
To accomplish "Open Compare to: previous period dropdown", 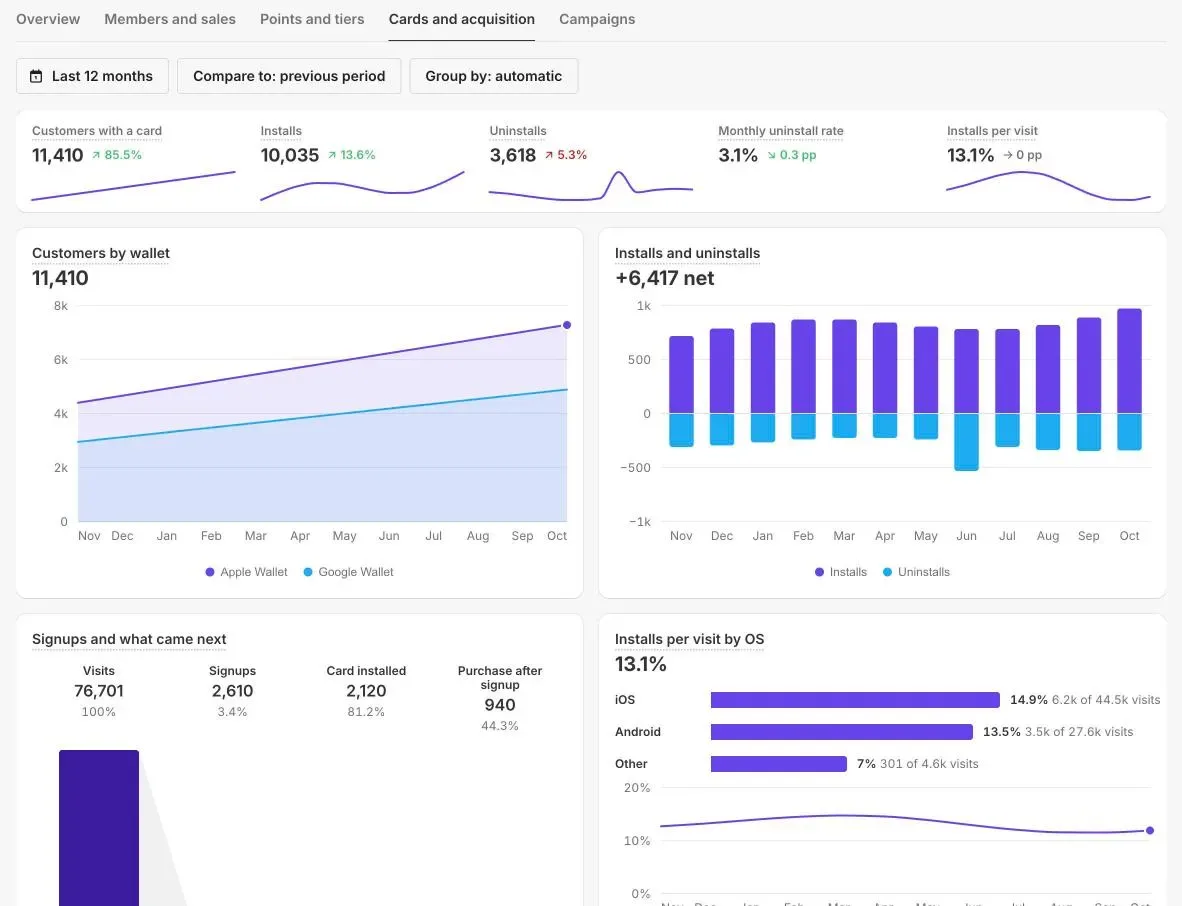I will coord(289,76).
